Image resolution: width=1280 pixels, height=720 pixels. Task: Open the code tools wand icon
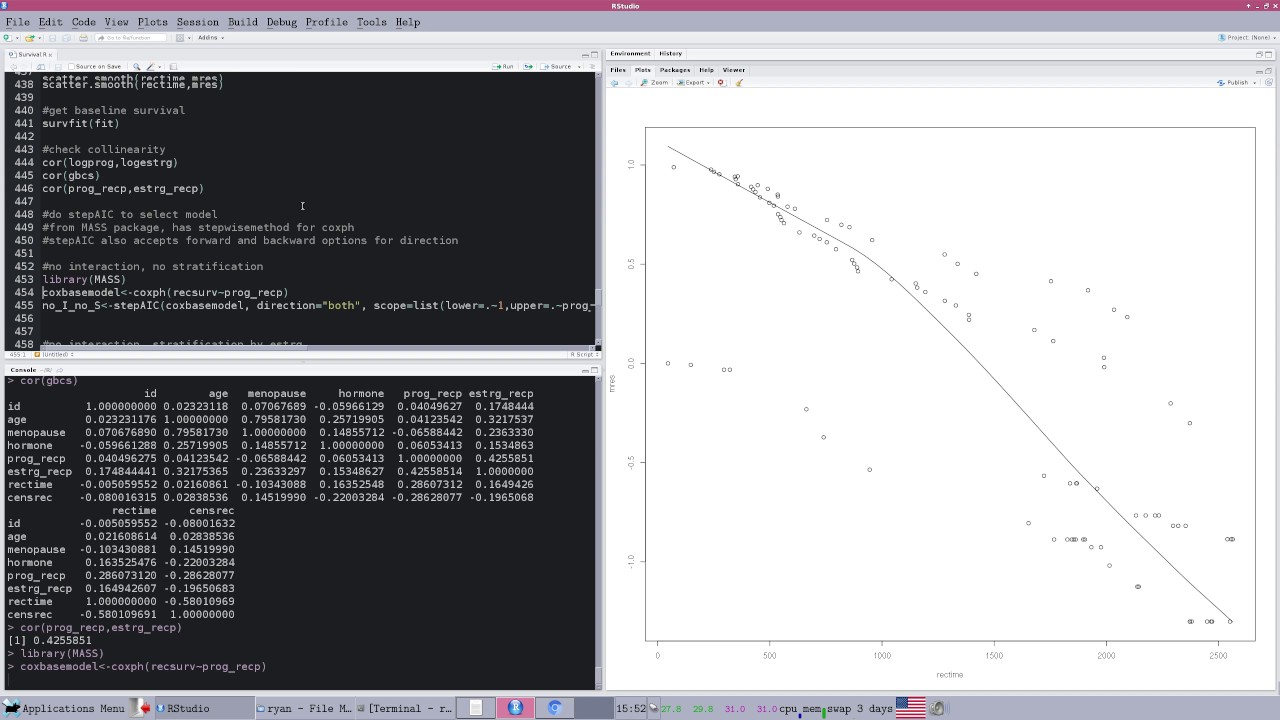(x=151, y=66)
